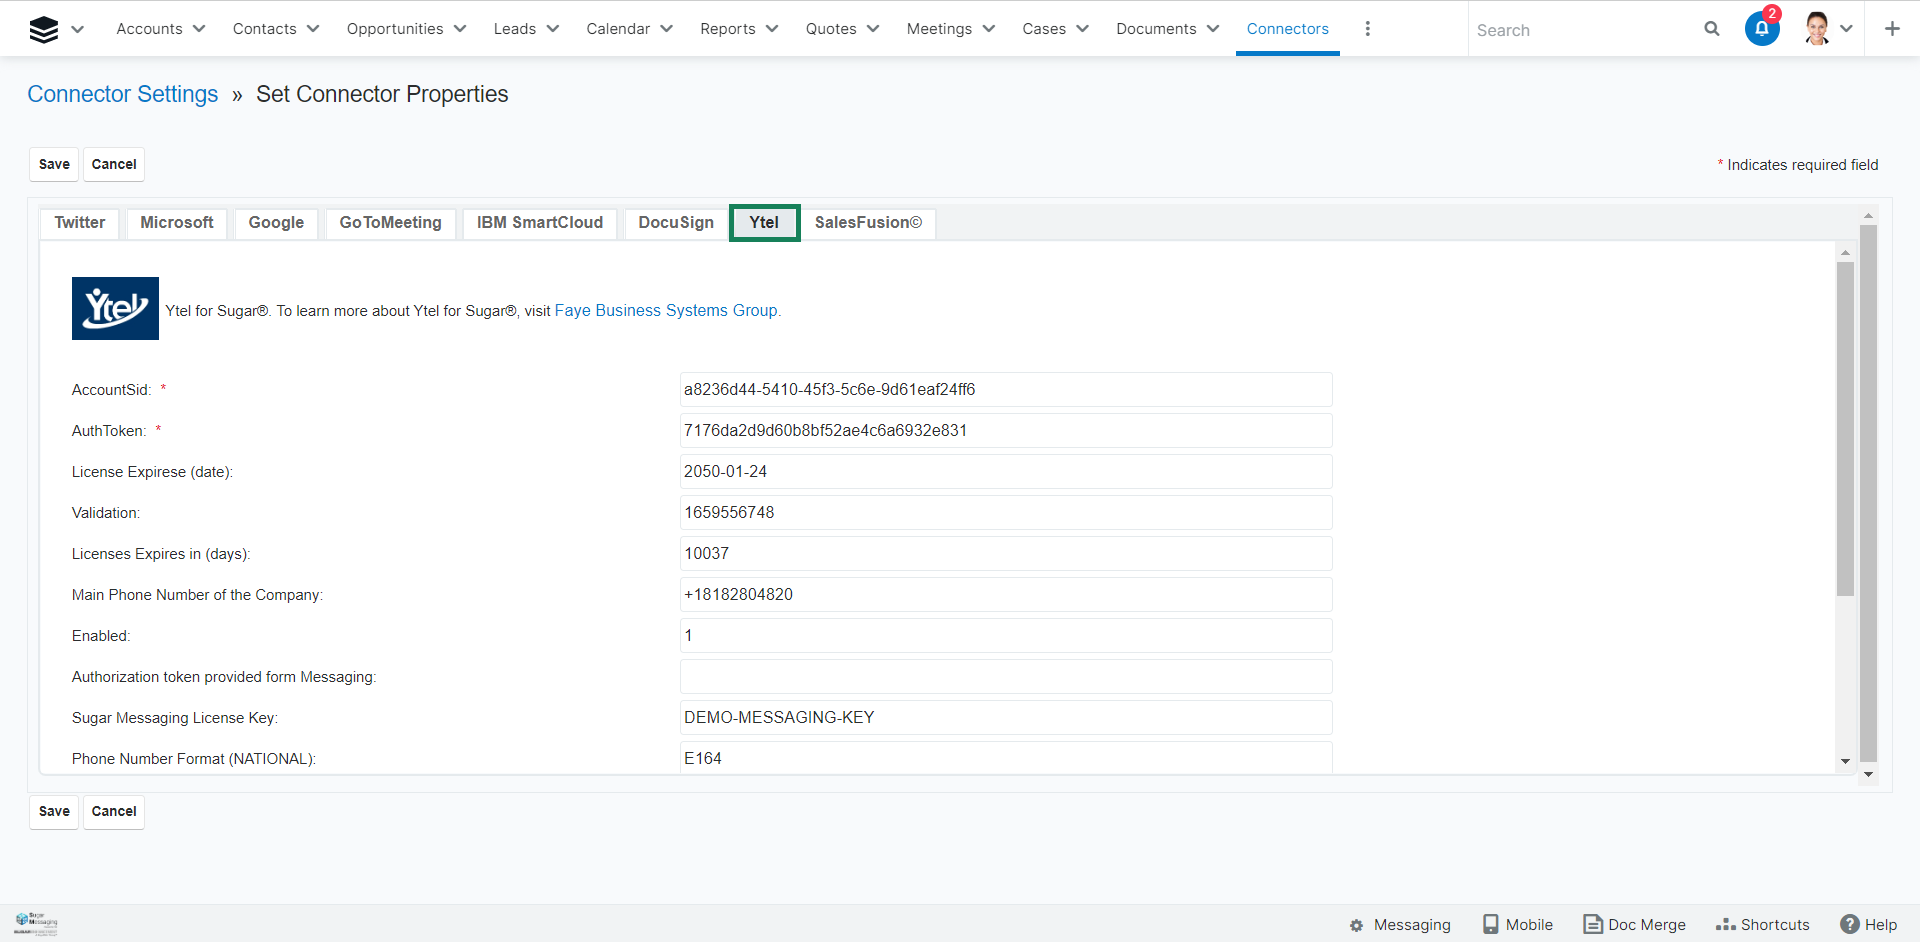Go back via Connector Settings breadcrumb
This screenshot has width=1920, height=942.
(123, 94)
